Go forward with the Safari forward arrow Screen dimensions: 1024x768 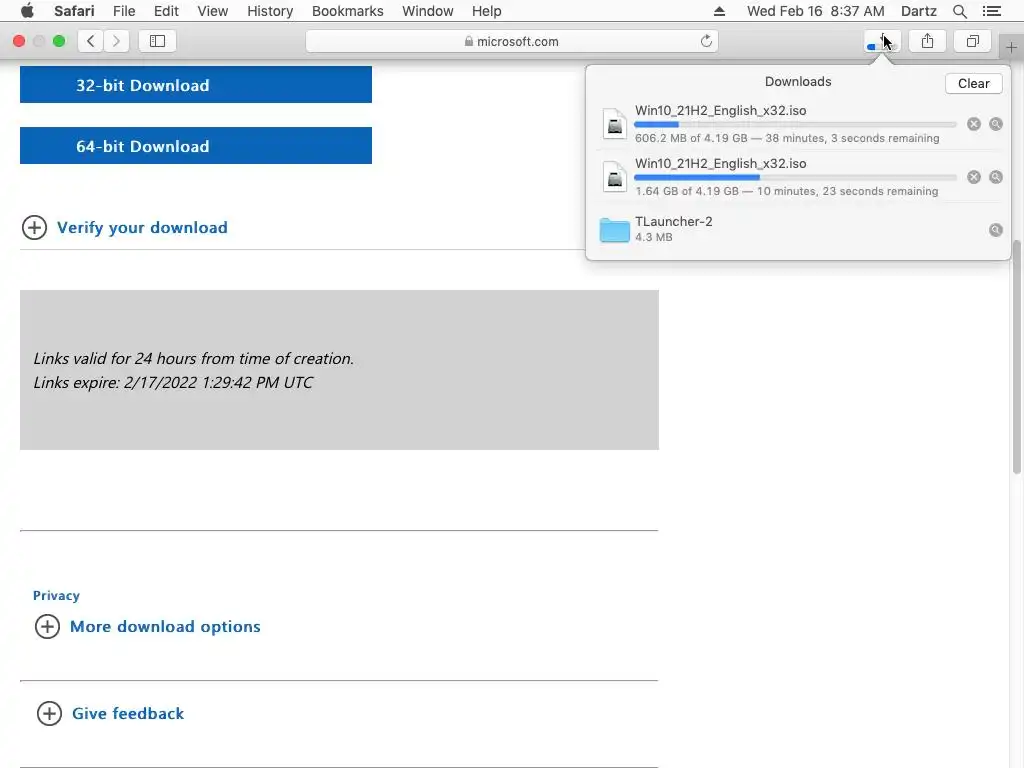[x=116, y=41]
